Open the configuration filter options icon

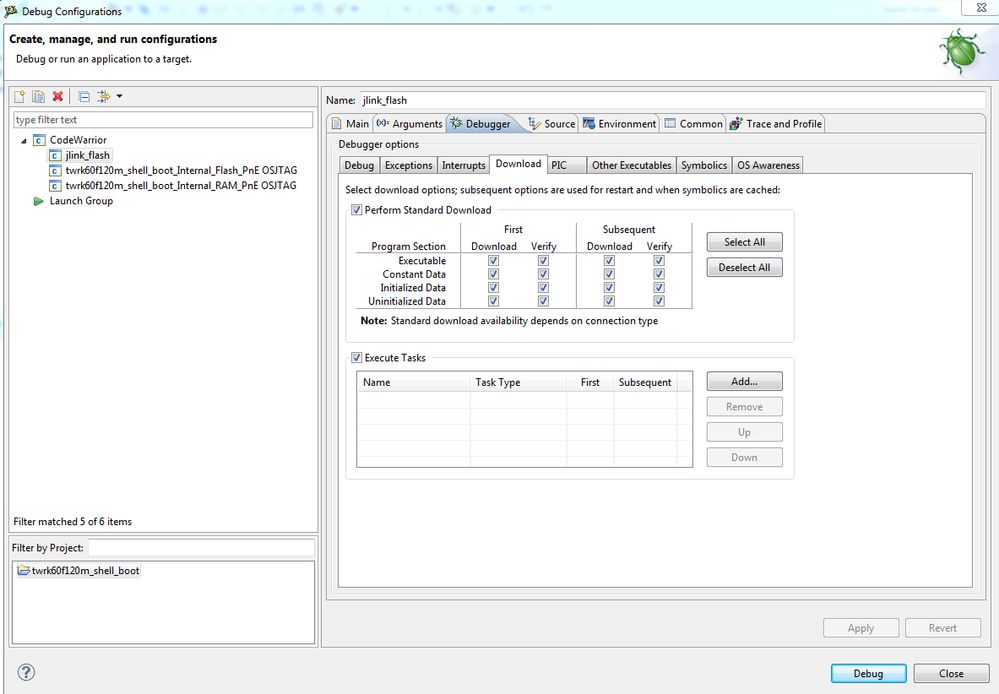103,96
